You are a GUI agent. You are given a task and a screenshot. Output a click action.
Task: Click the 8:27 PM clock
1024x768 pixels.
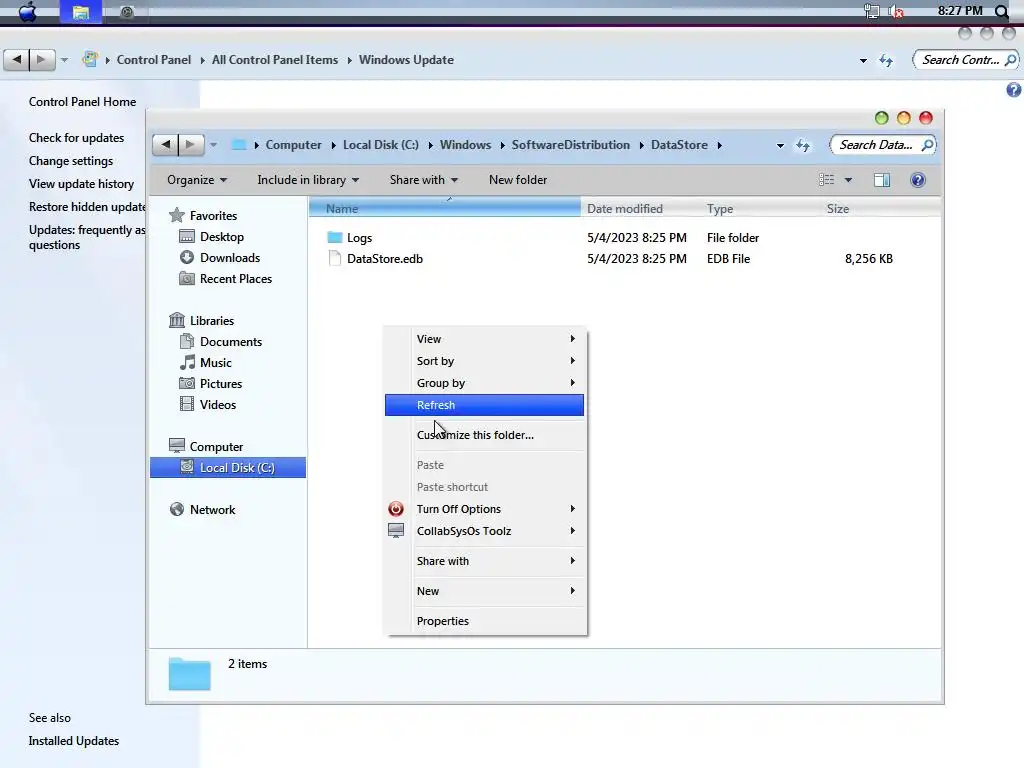960,10
